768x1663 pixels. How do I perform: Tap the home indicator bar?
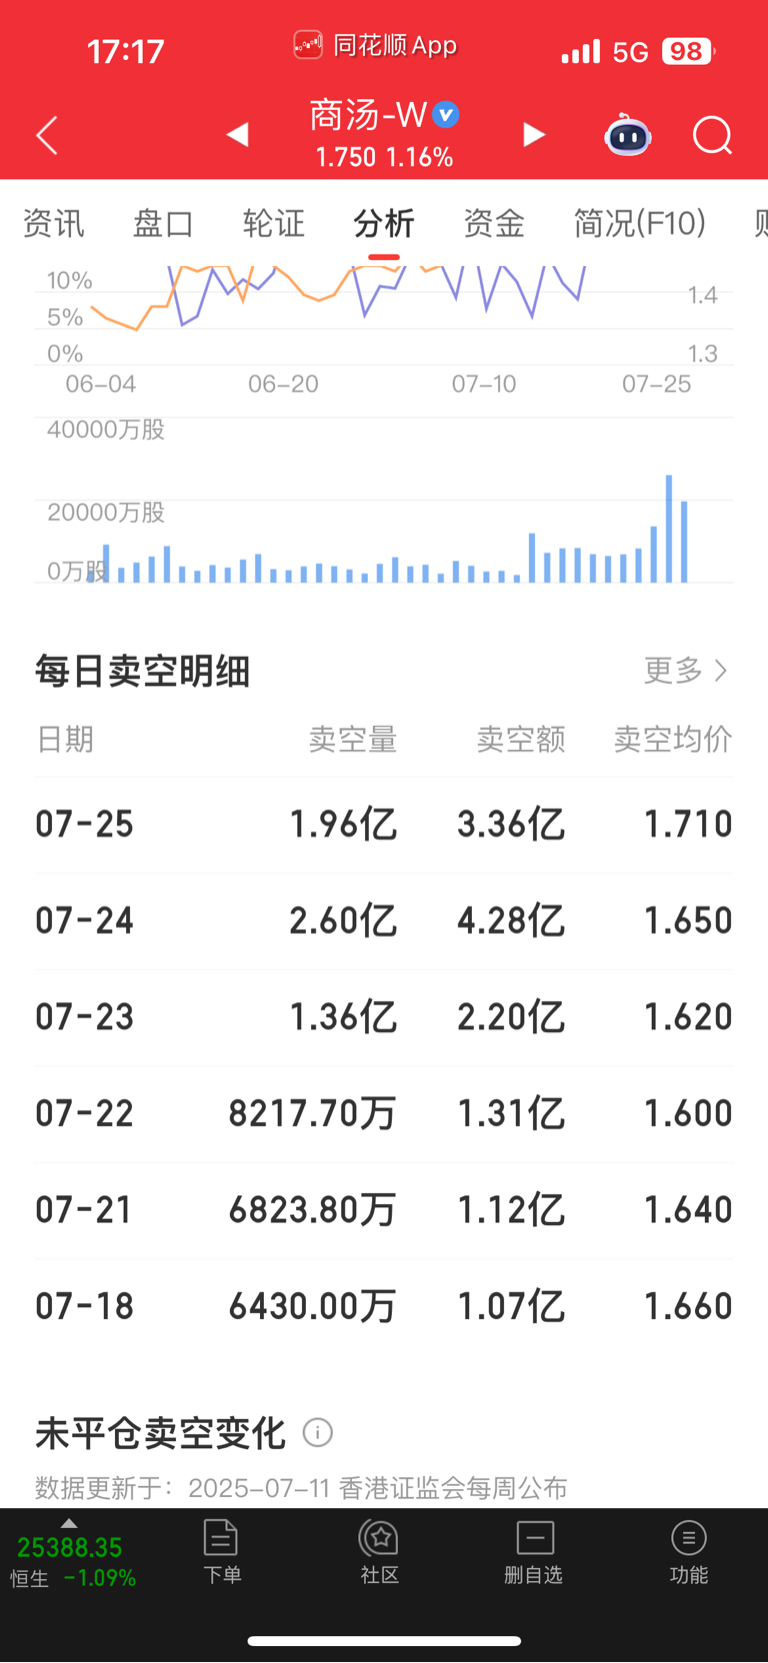pyautogui.click(x=384, y=1641)
